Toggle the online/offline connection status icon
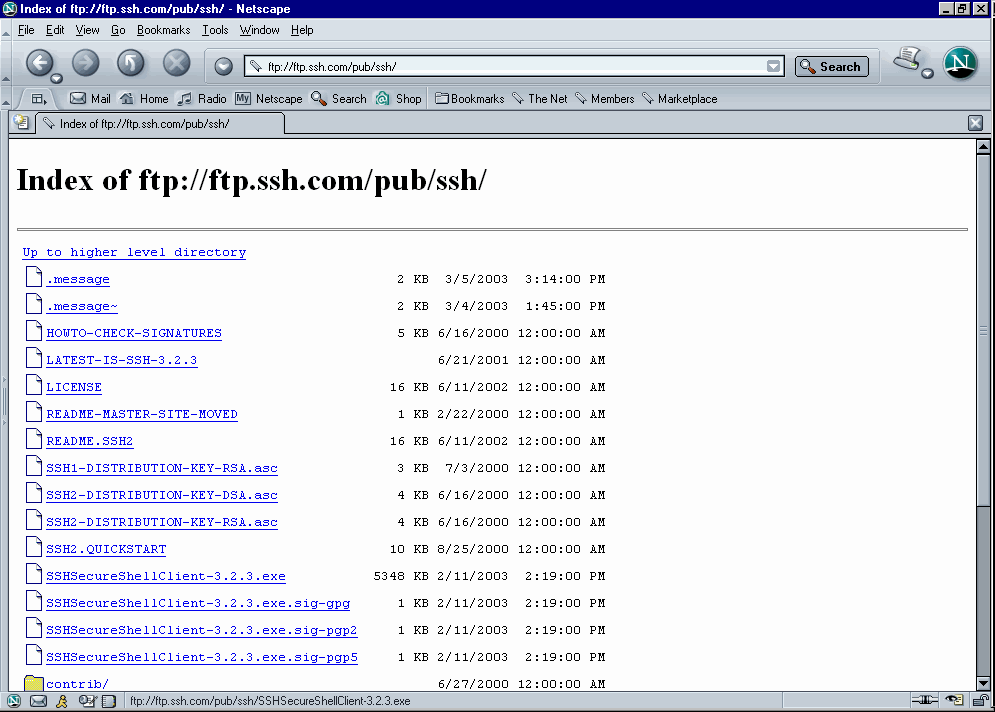 pyautogui.click(x=924, y=701)
